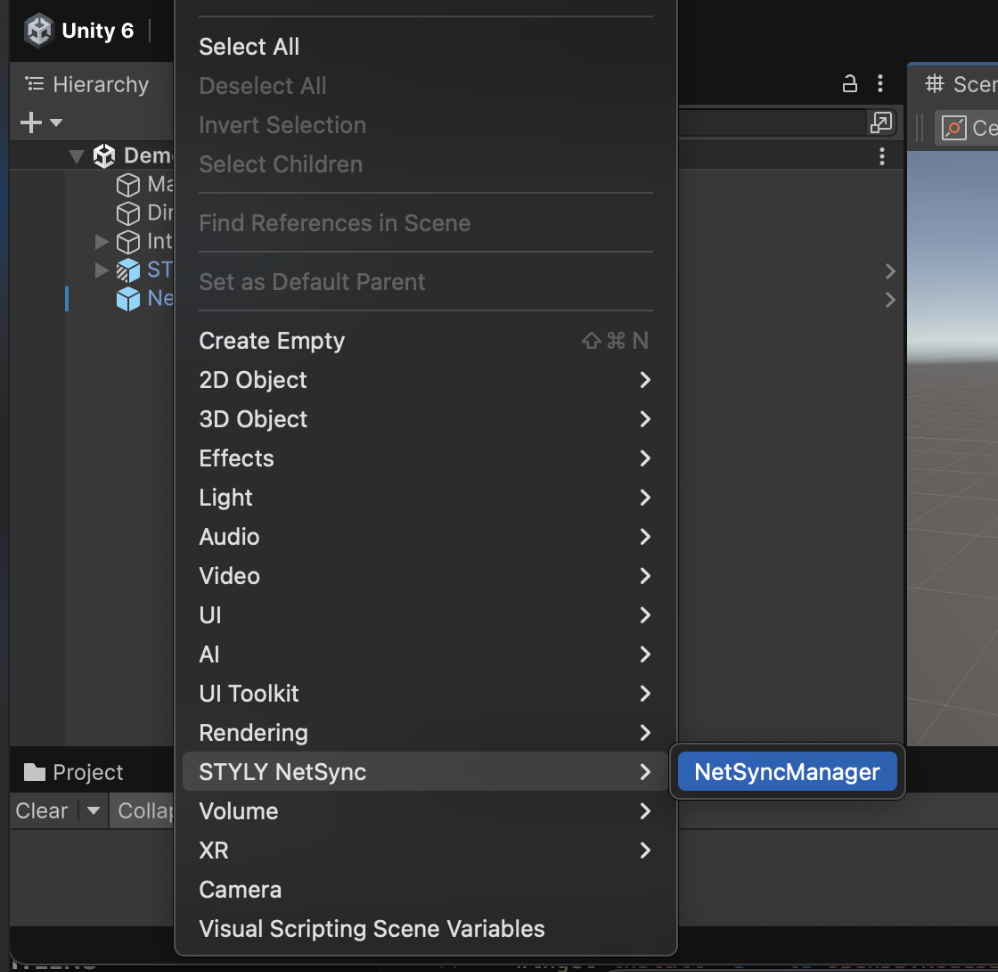Open the UI submenu
The image size is (998, 972).
425,615
